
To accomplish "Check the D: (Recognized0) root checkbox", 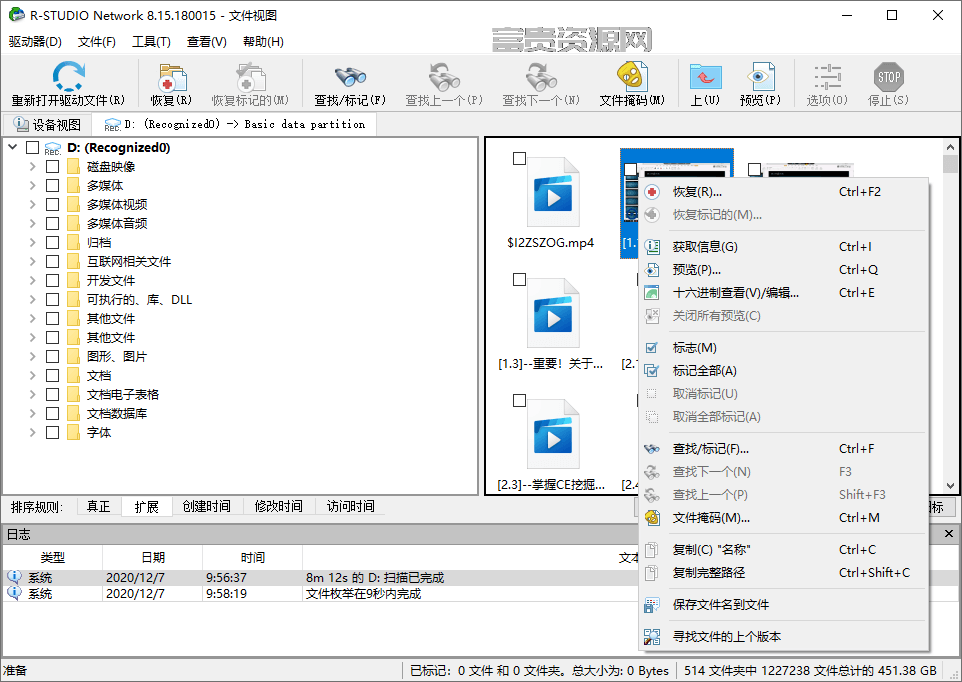I will (33, 147).
